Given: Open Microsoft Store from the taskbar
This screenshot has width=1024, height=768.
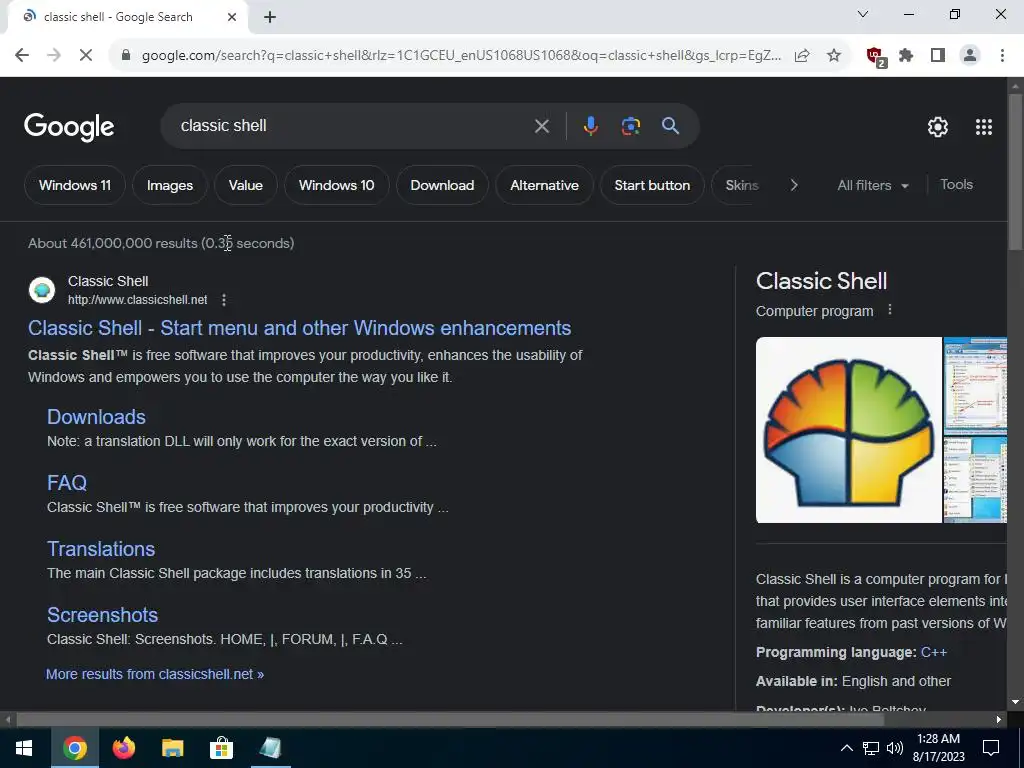Looking at the screenshot, I should (221, 748).
